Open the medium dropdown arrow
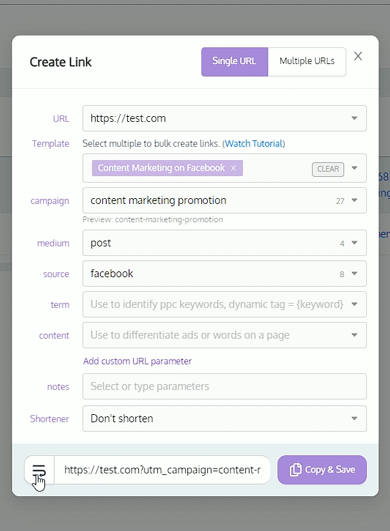This screenshot has height=531, width=390. [x=354, y=243]
